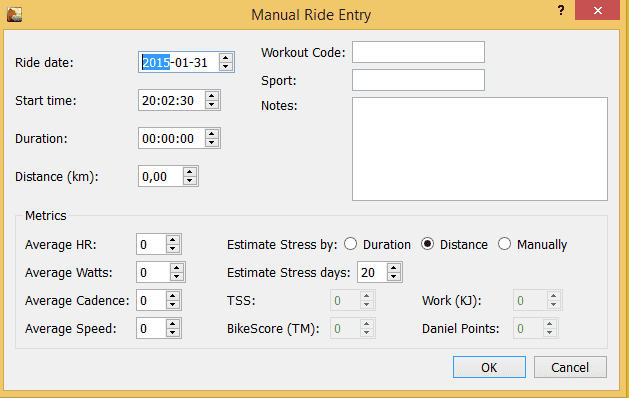Viewport: 629px width, 398px height.
Task: Click the 'Workout Code:' label
Action: 303,53
